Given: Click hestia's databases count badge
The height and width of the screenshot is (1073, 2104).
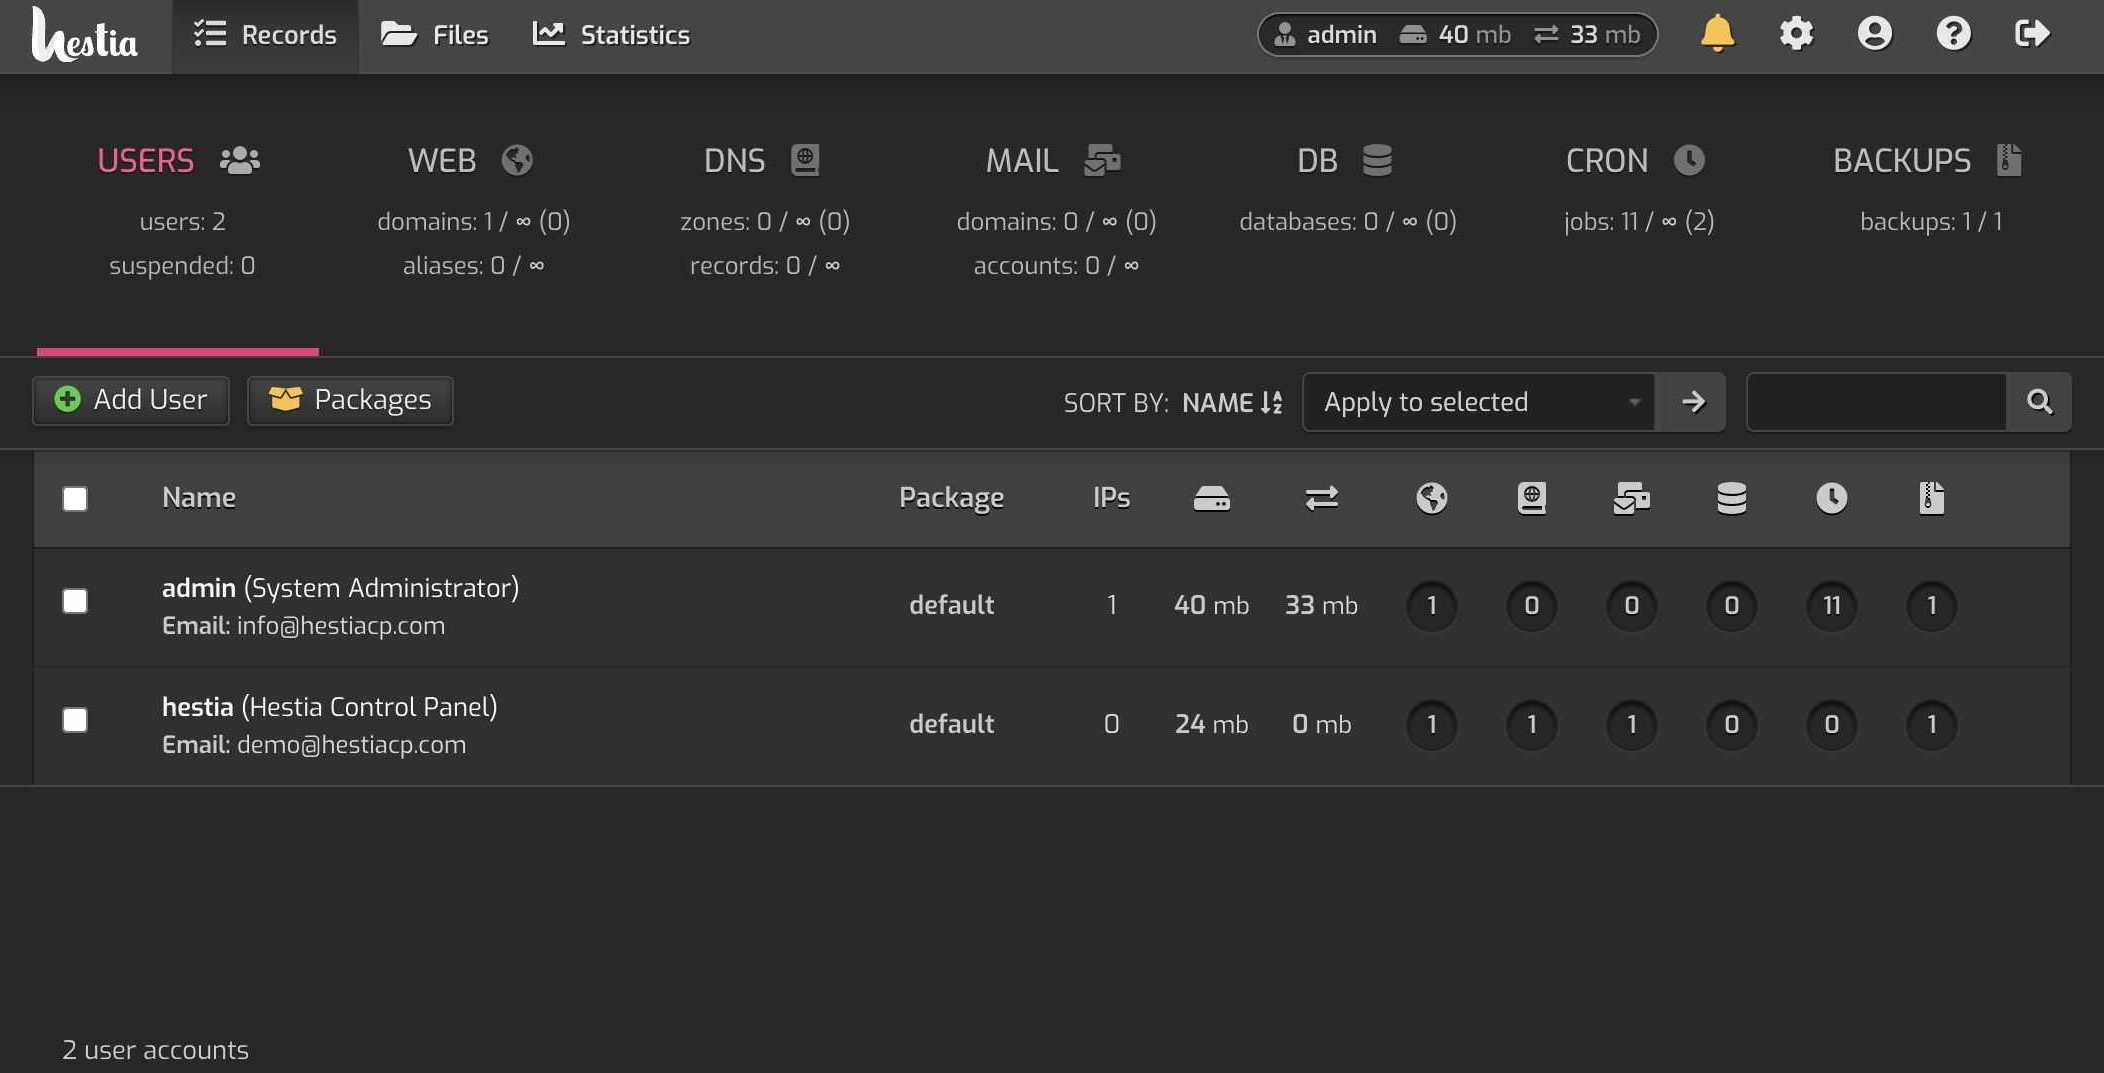Looking at the screenshot, I should (1731, 724).
